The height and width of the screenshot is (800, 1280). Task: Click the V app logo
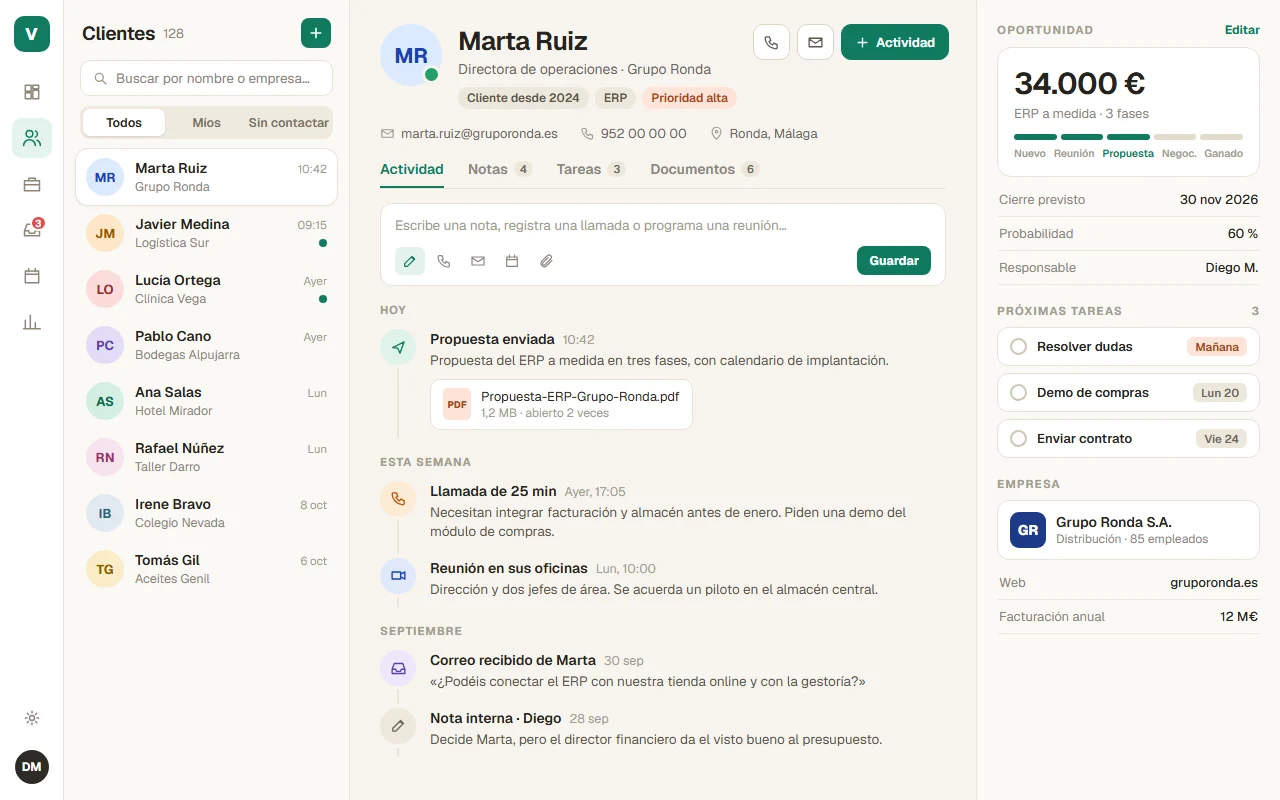pyautogui.click(x=32, y=34)
